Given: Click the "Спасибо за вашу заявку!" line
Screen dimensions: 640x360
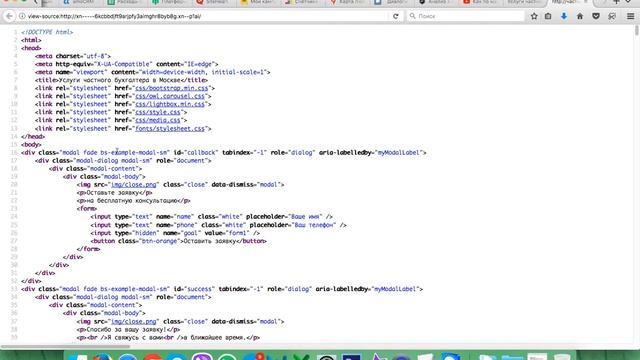Looking at the screenshot, I should tap(128, 329).
